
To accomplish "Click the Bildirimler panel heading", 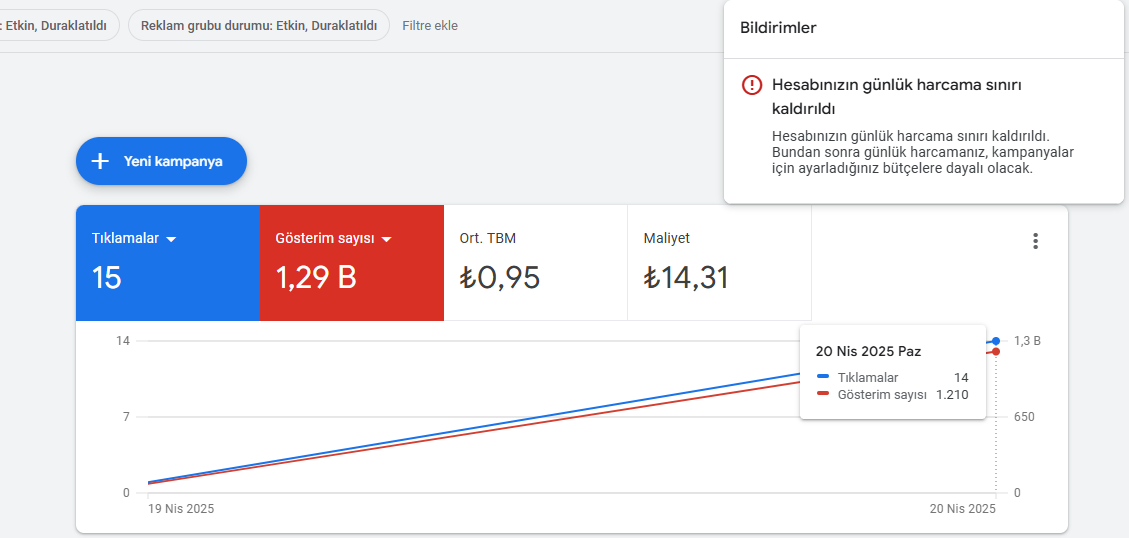I will click(778, 28).
